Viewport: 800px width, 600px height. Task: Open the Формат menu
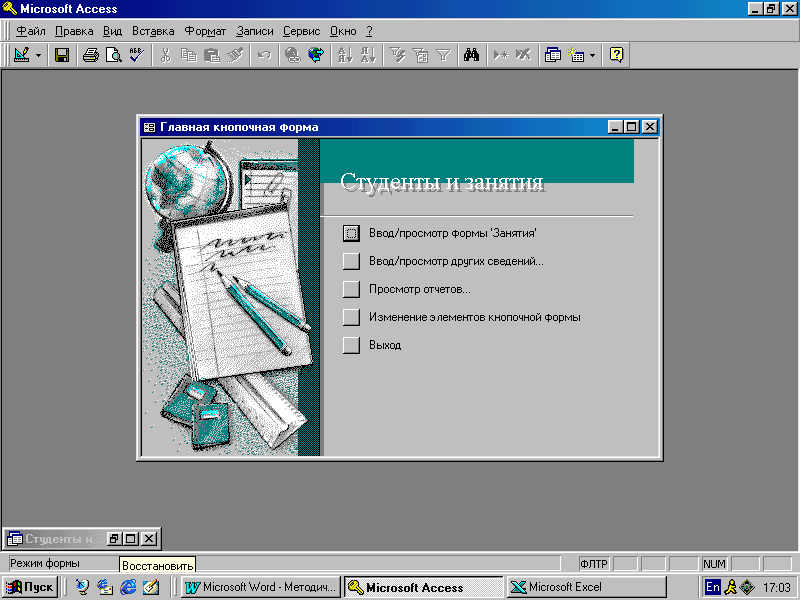(x=205, y=31)
